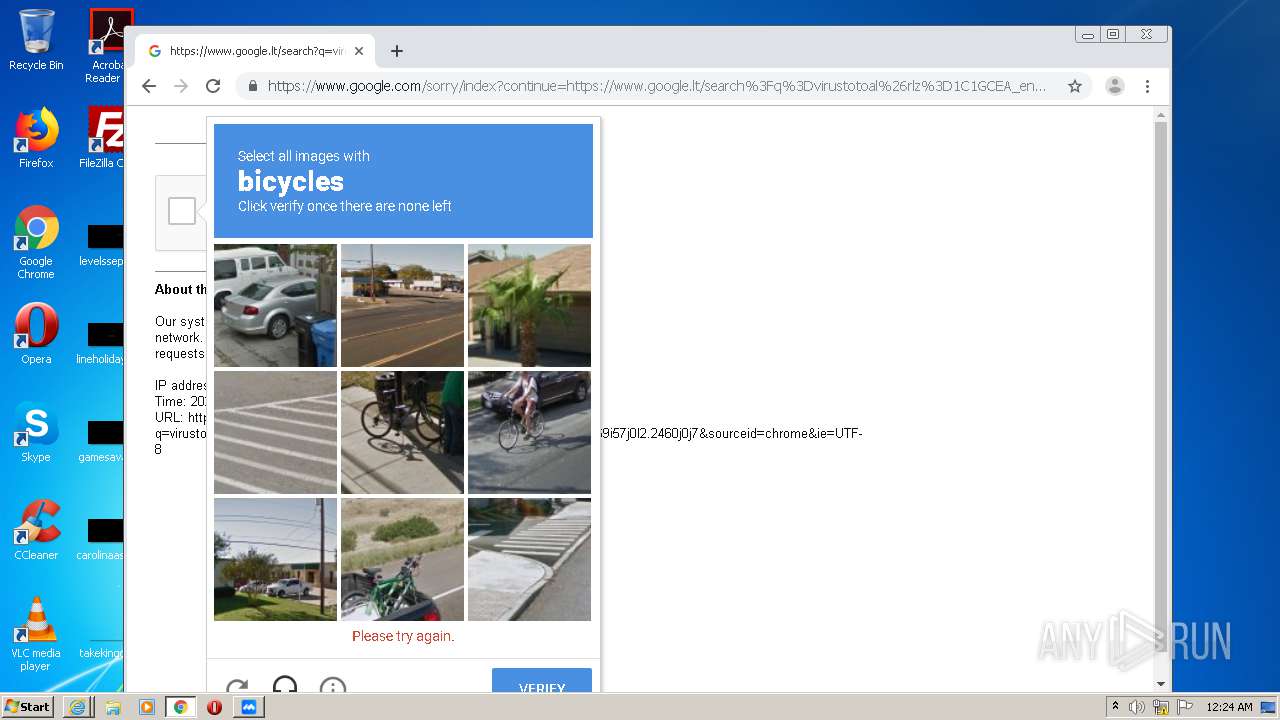Open network status tray icon
The image size is (1280, 720).
pyautogui.click(x=1160, y=707)
